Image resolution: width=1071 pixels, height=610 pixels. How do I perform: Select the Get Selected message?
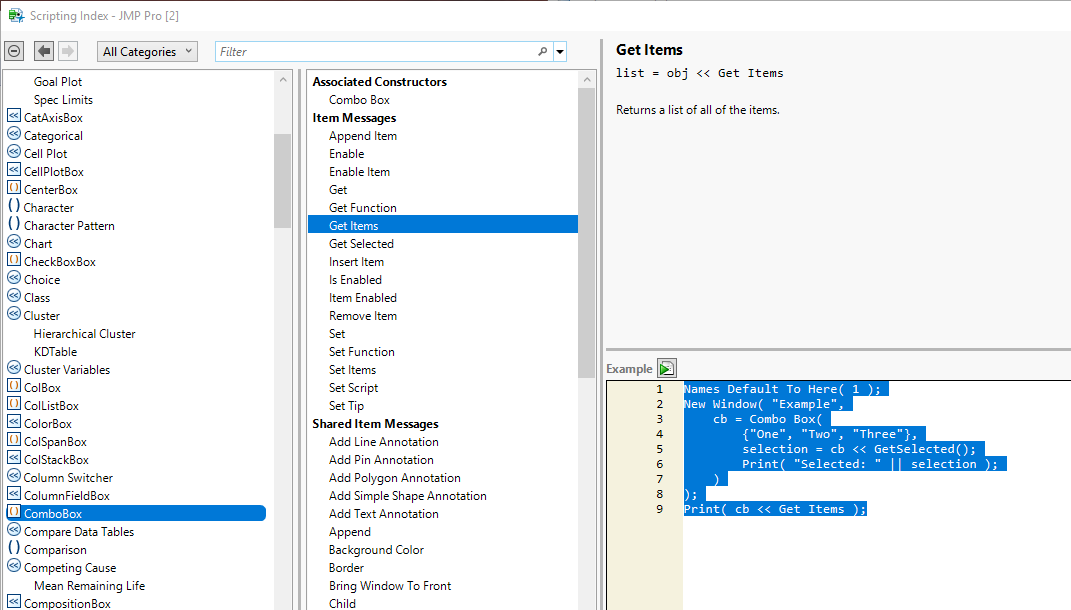point(361,244)
